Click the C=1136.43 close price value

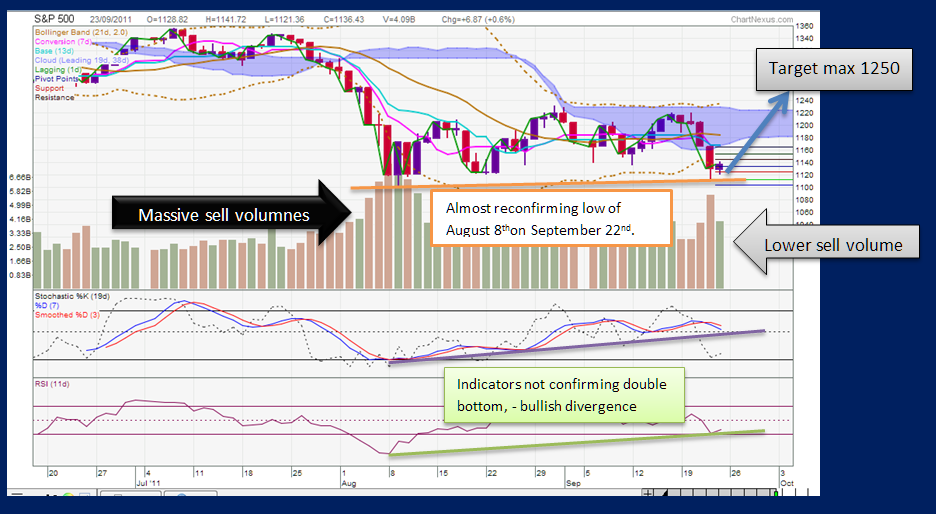pyautogui.click(x=344, y=20)
